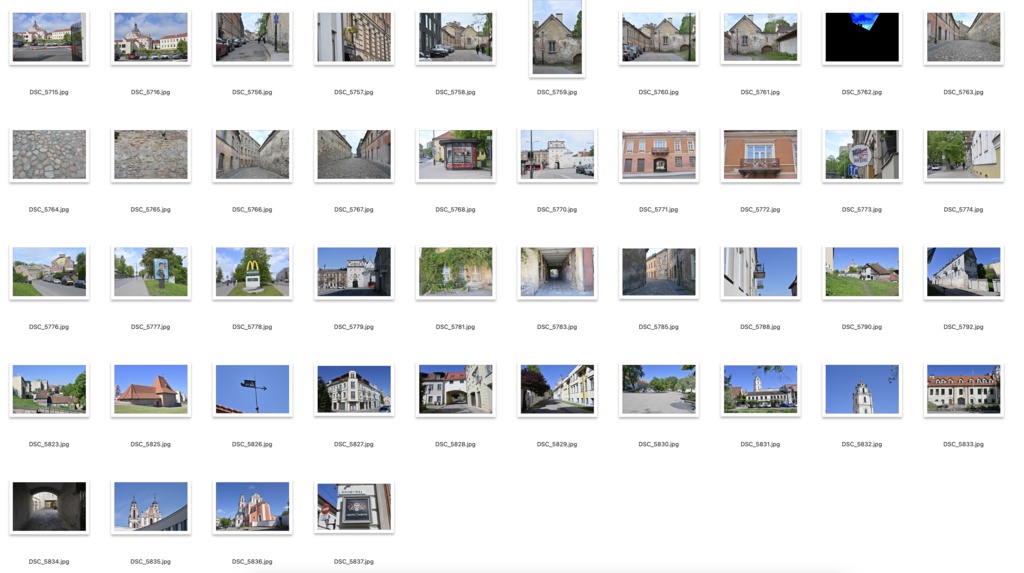Select the DSC_5757.jpg building thumbnail
The width and height of the screenshot is (1024, 573).
pos(354,37)
